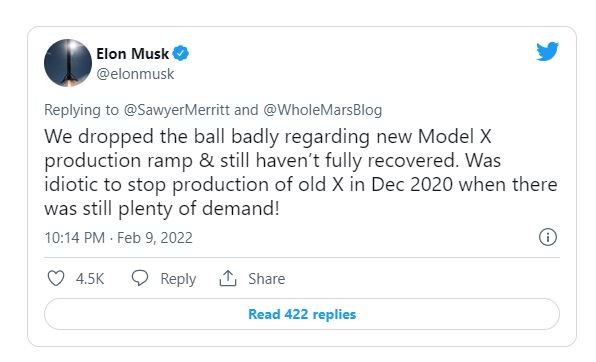Click 'Model X' in the tweet text
This screenshot has width=596, height=362.
[x=455, y=136]
